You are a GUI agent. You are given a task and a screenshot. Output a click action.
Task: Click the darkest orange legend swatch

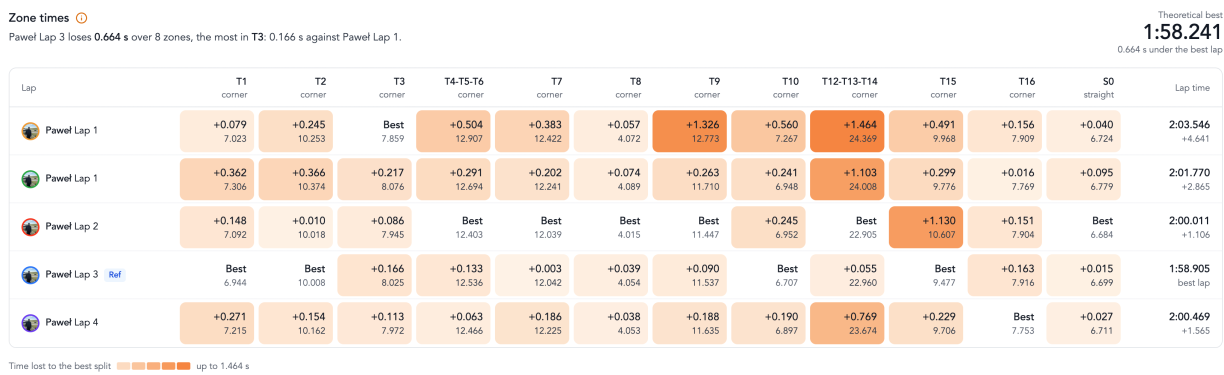point(184,366)
